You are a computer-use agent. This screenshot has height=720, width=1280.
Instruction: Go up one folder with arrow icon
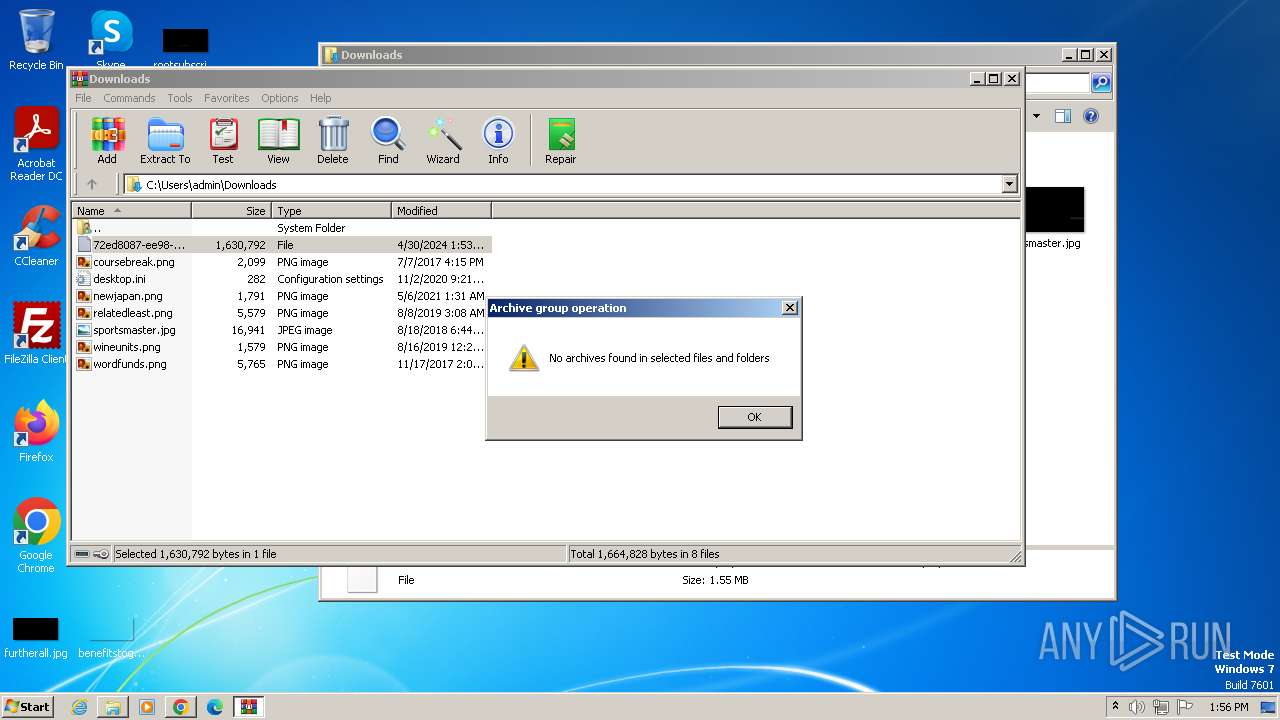[92, 184]
